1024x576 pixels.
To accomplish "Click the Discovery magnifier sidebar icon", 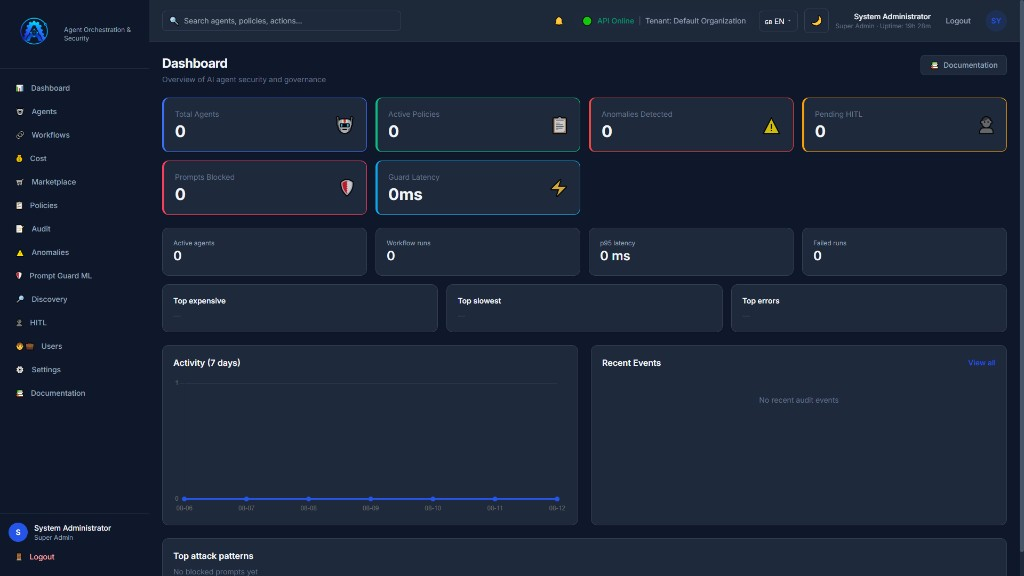I will click(20, 300).
